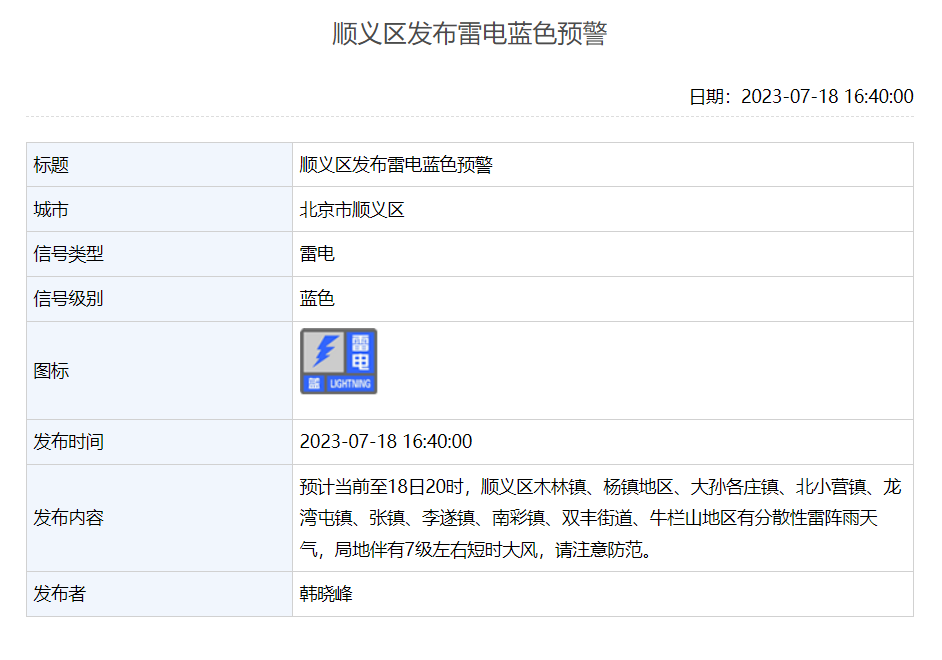The image size is (942, 660).
Task: Click the title value in the 标题 row
Action: tap(396, 165)
